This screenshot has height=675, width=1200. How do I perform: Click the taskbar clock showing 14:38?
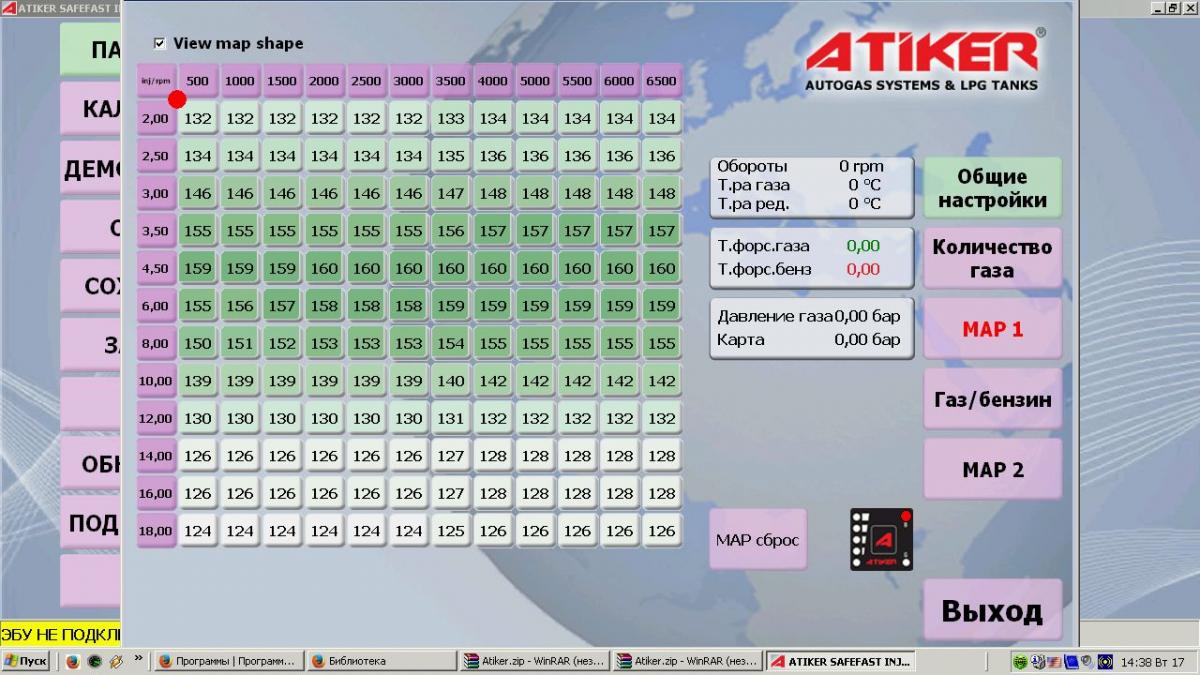coord(1154,661)
